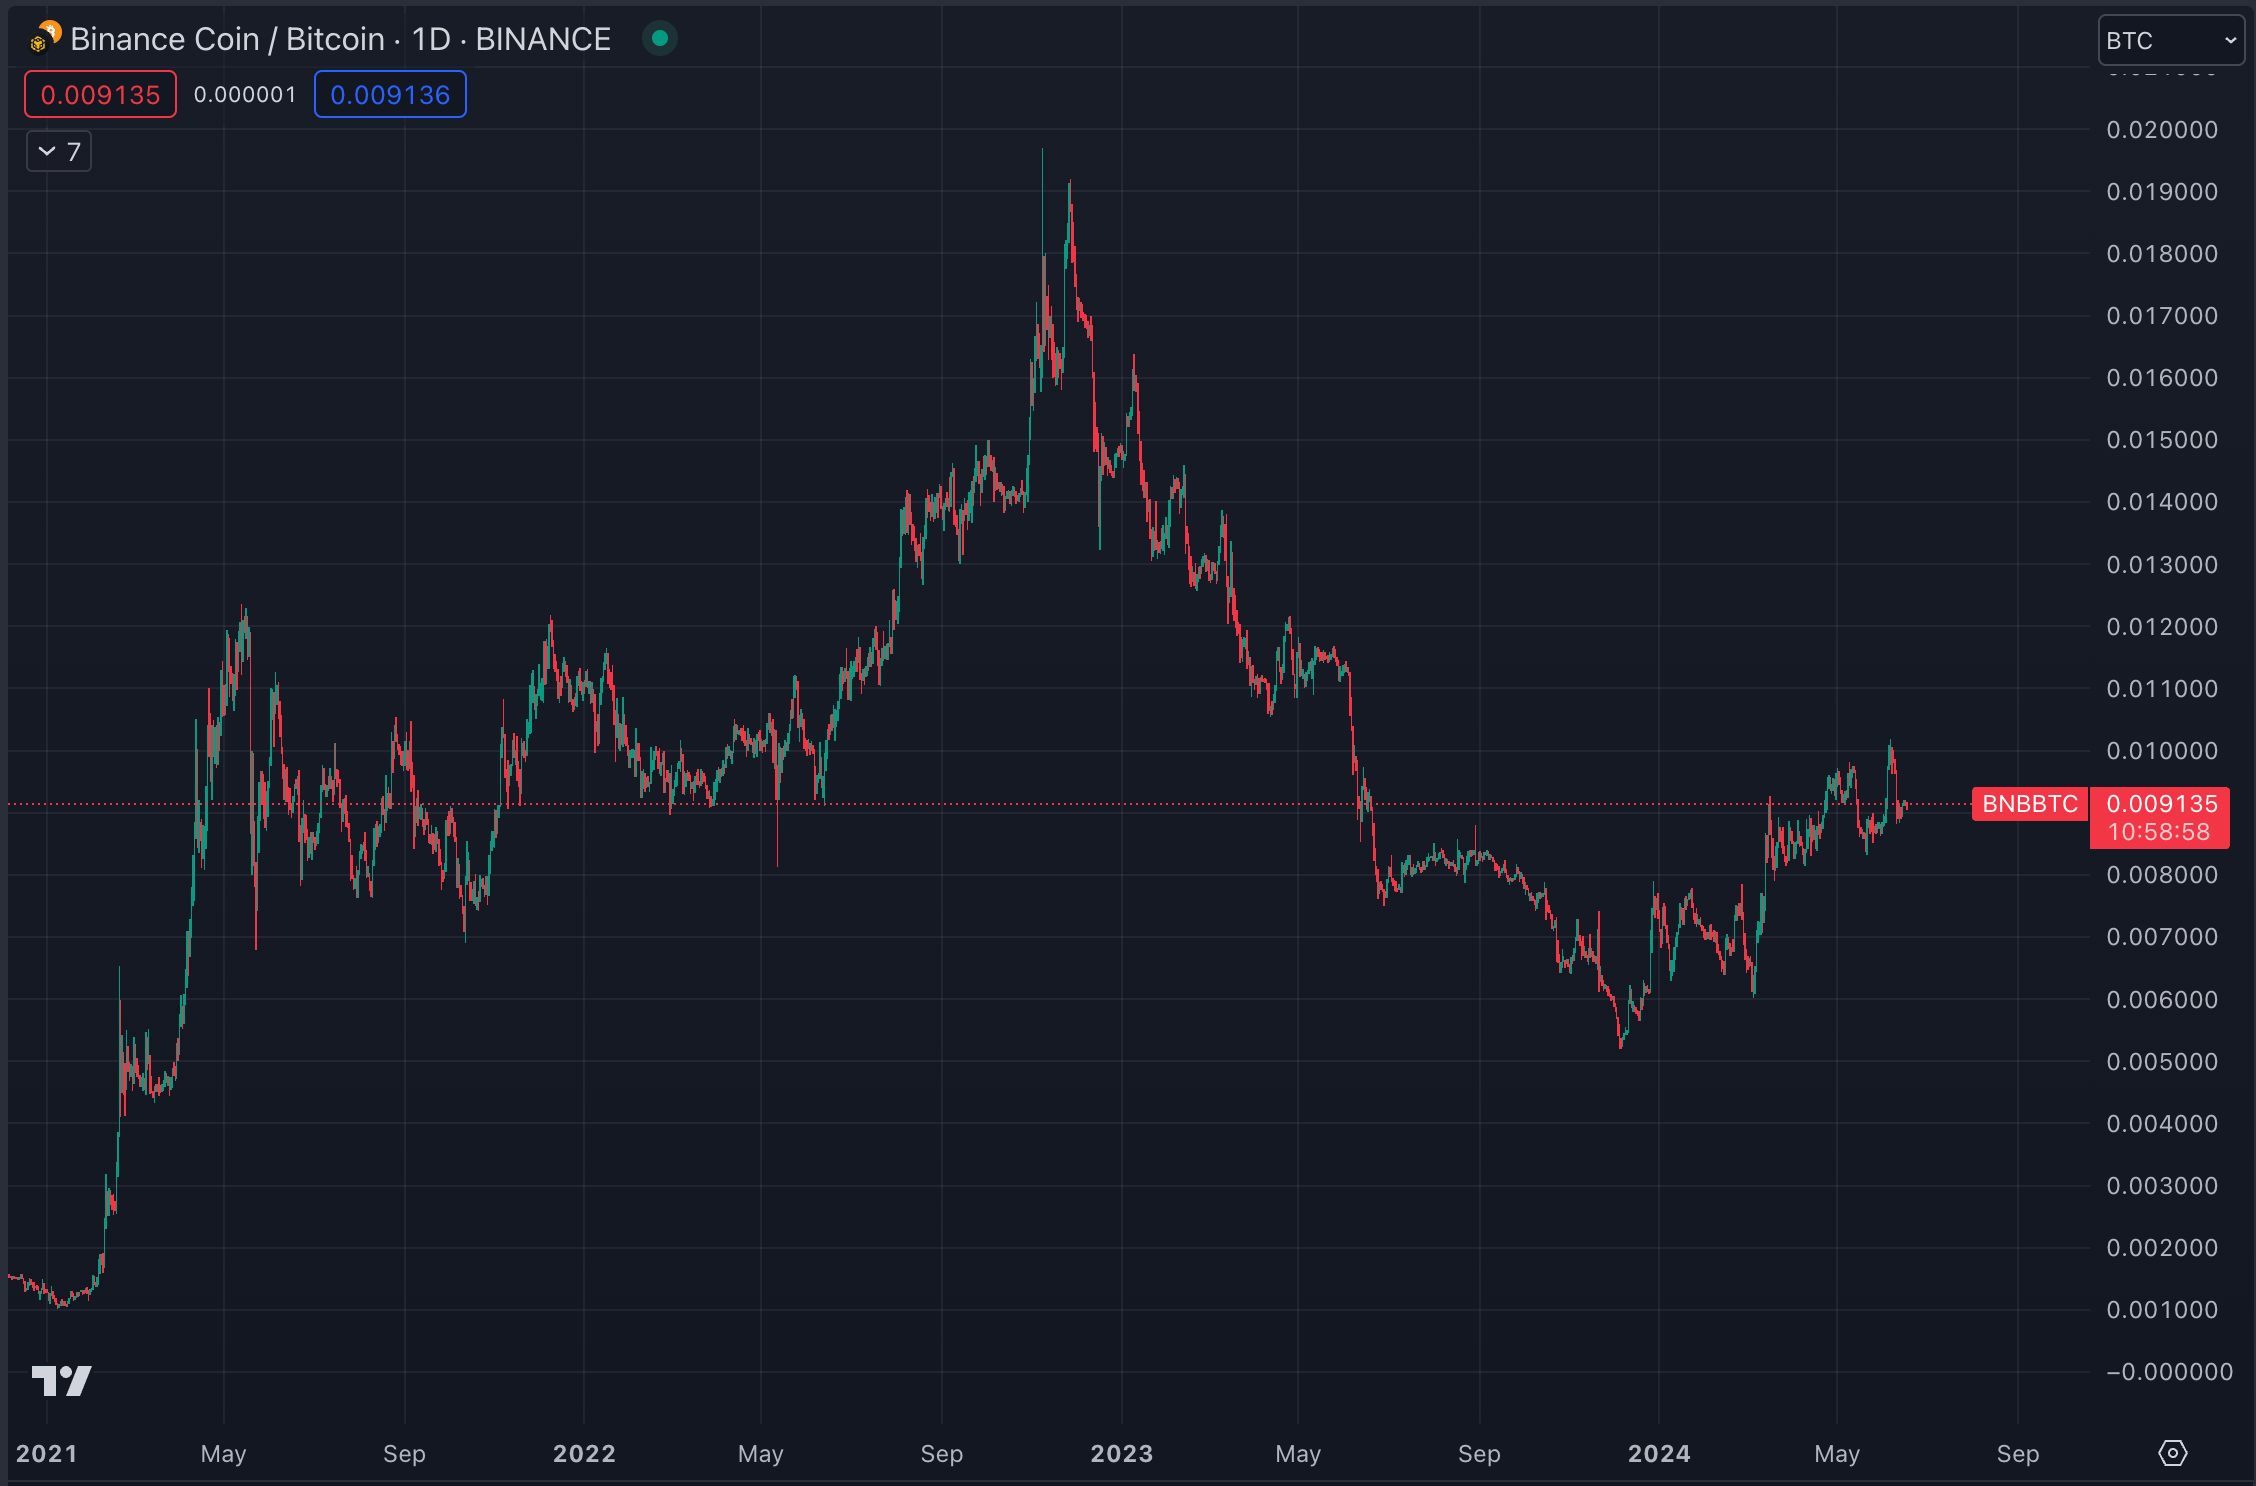This screenshot has height=1486, width=2256.
Task: Click the Binance Coin / Bitcoin title
Action: click(x=227, y=39)
